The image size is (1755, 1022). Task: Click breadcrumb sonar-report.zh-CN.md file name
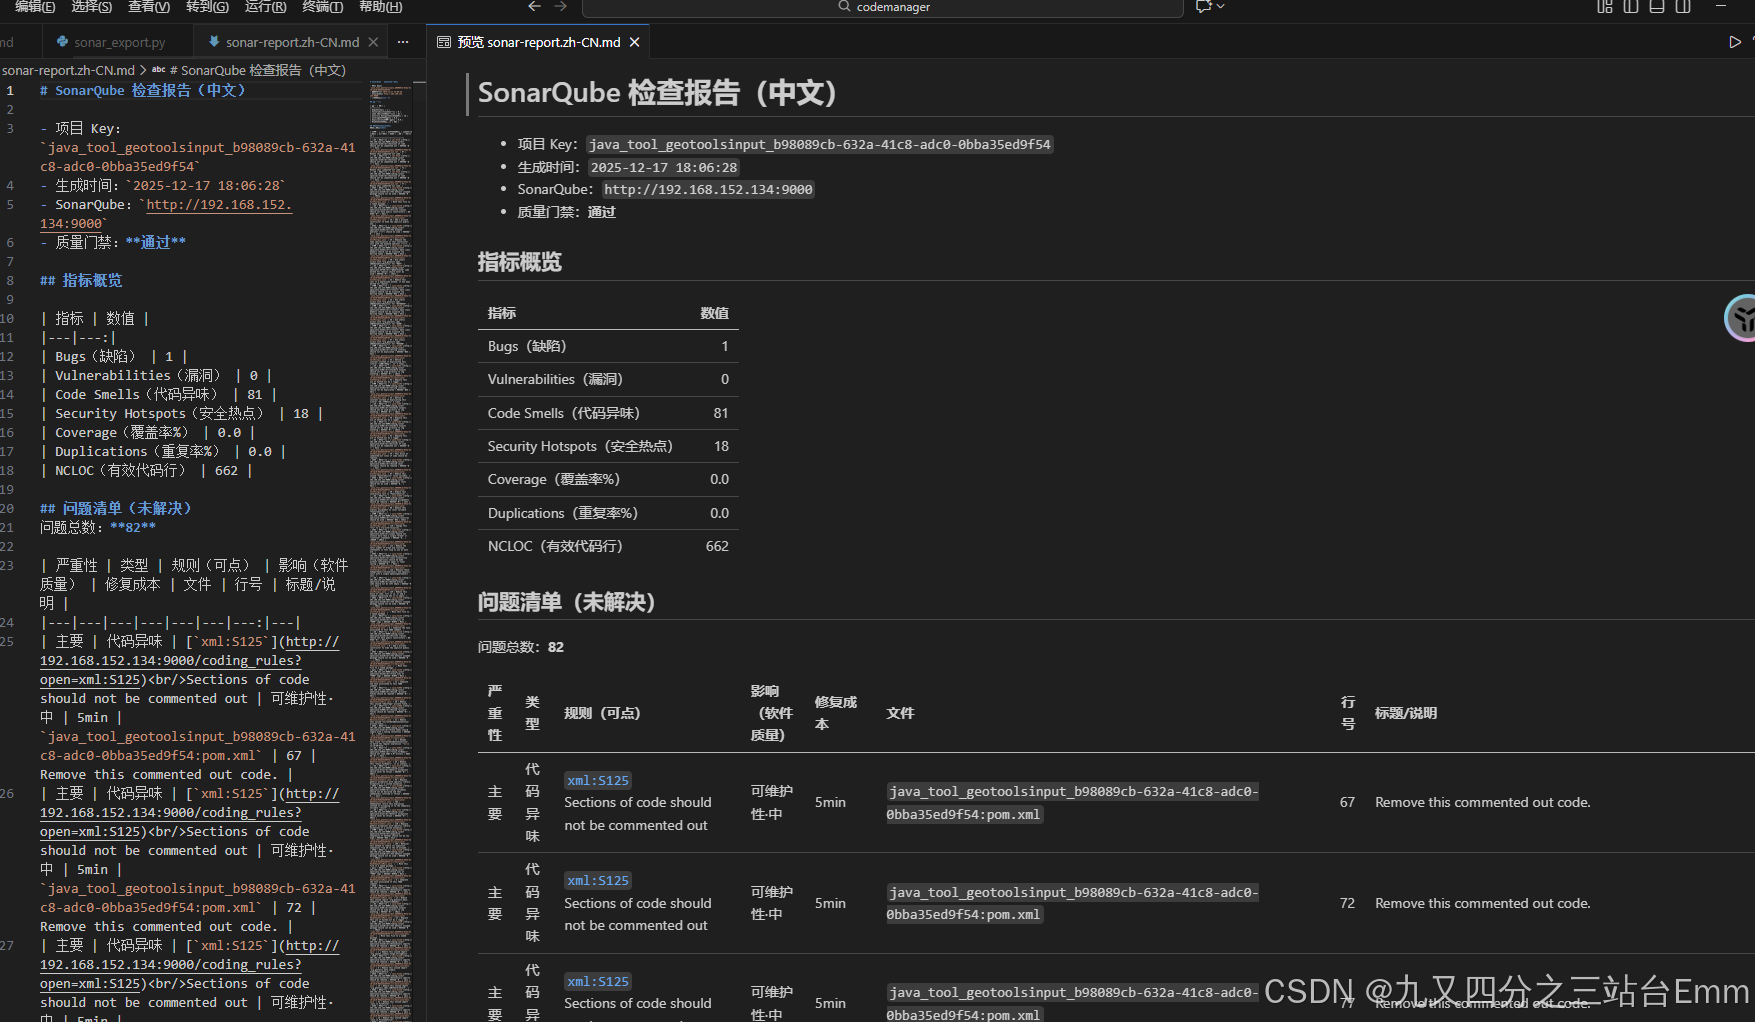tap(68, 70)
